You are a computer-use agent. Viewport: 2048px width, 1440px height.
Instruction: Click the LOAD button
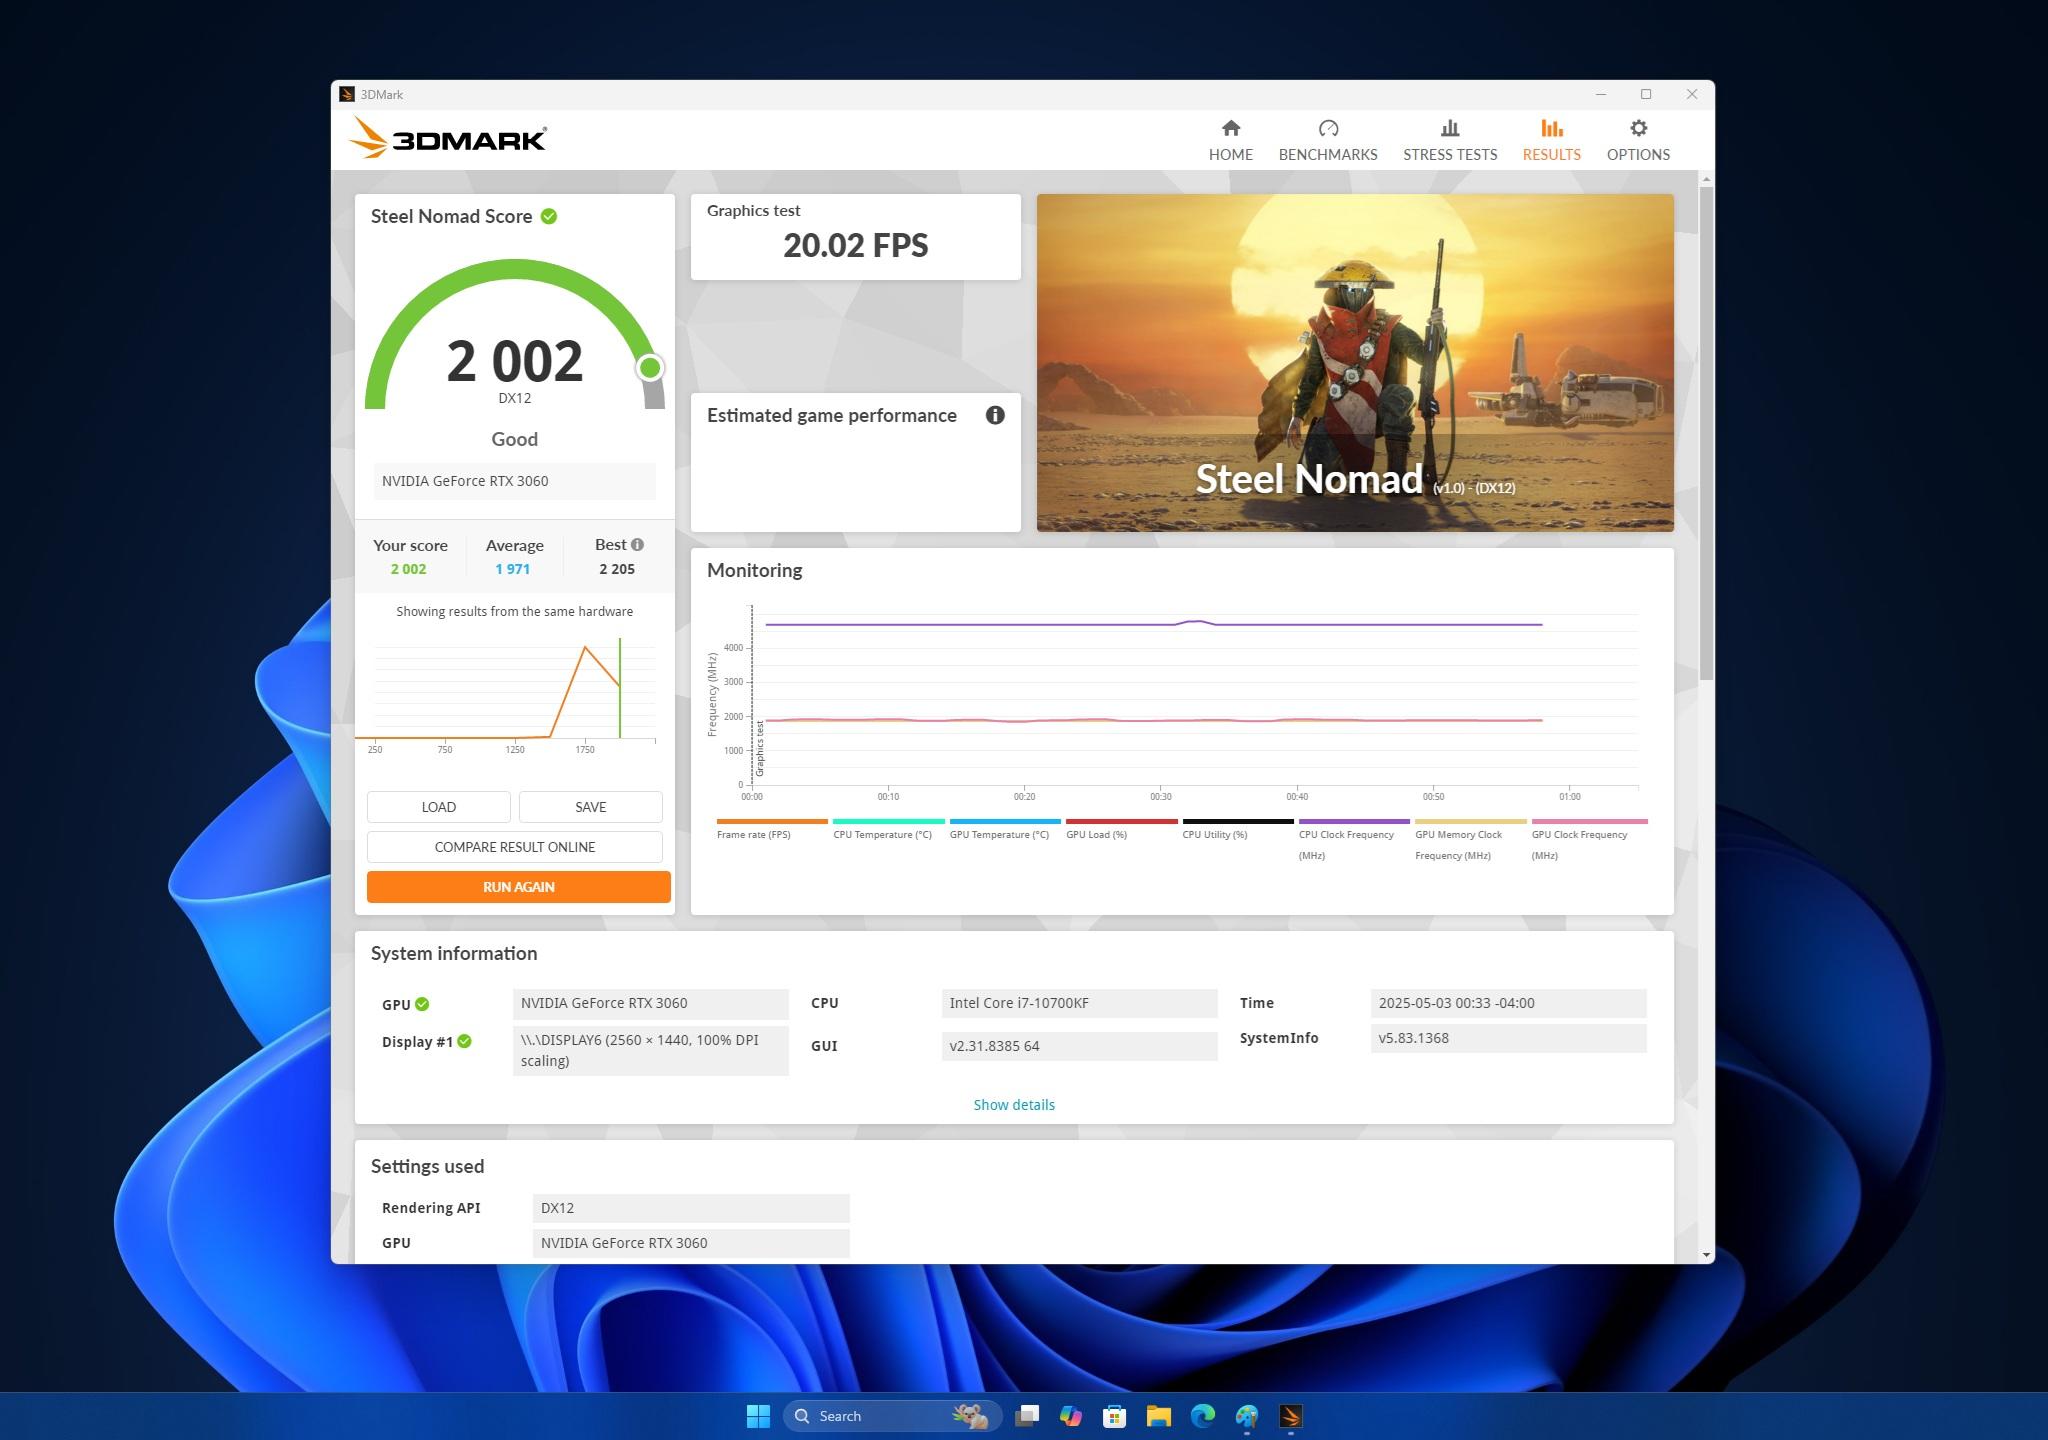(x=439, y=807)
